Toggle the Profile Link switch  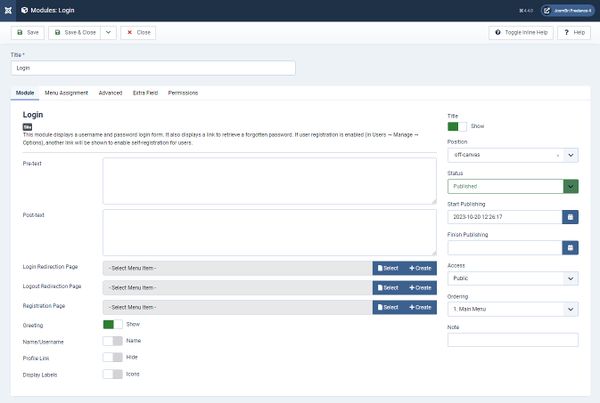(x=112, y=357)
